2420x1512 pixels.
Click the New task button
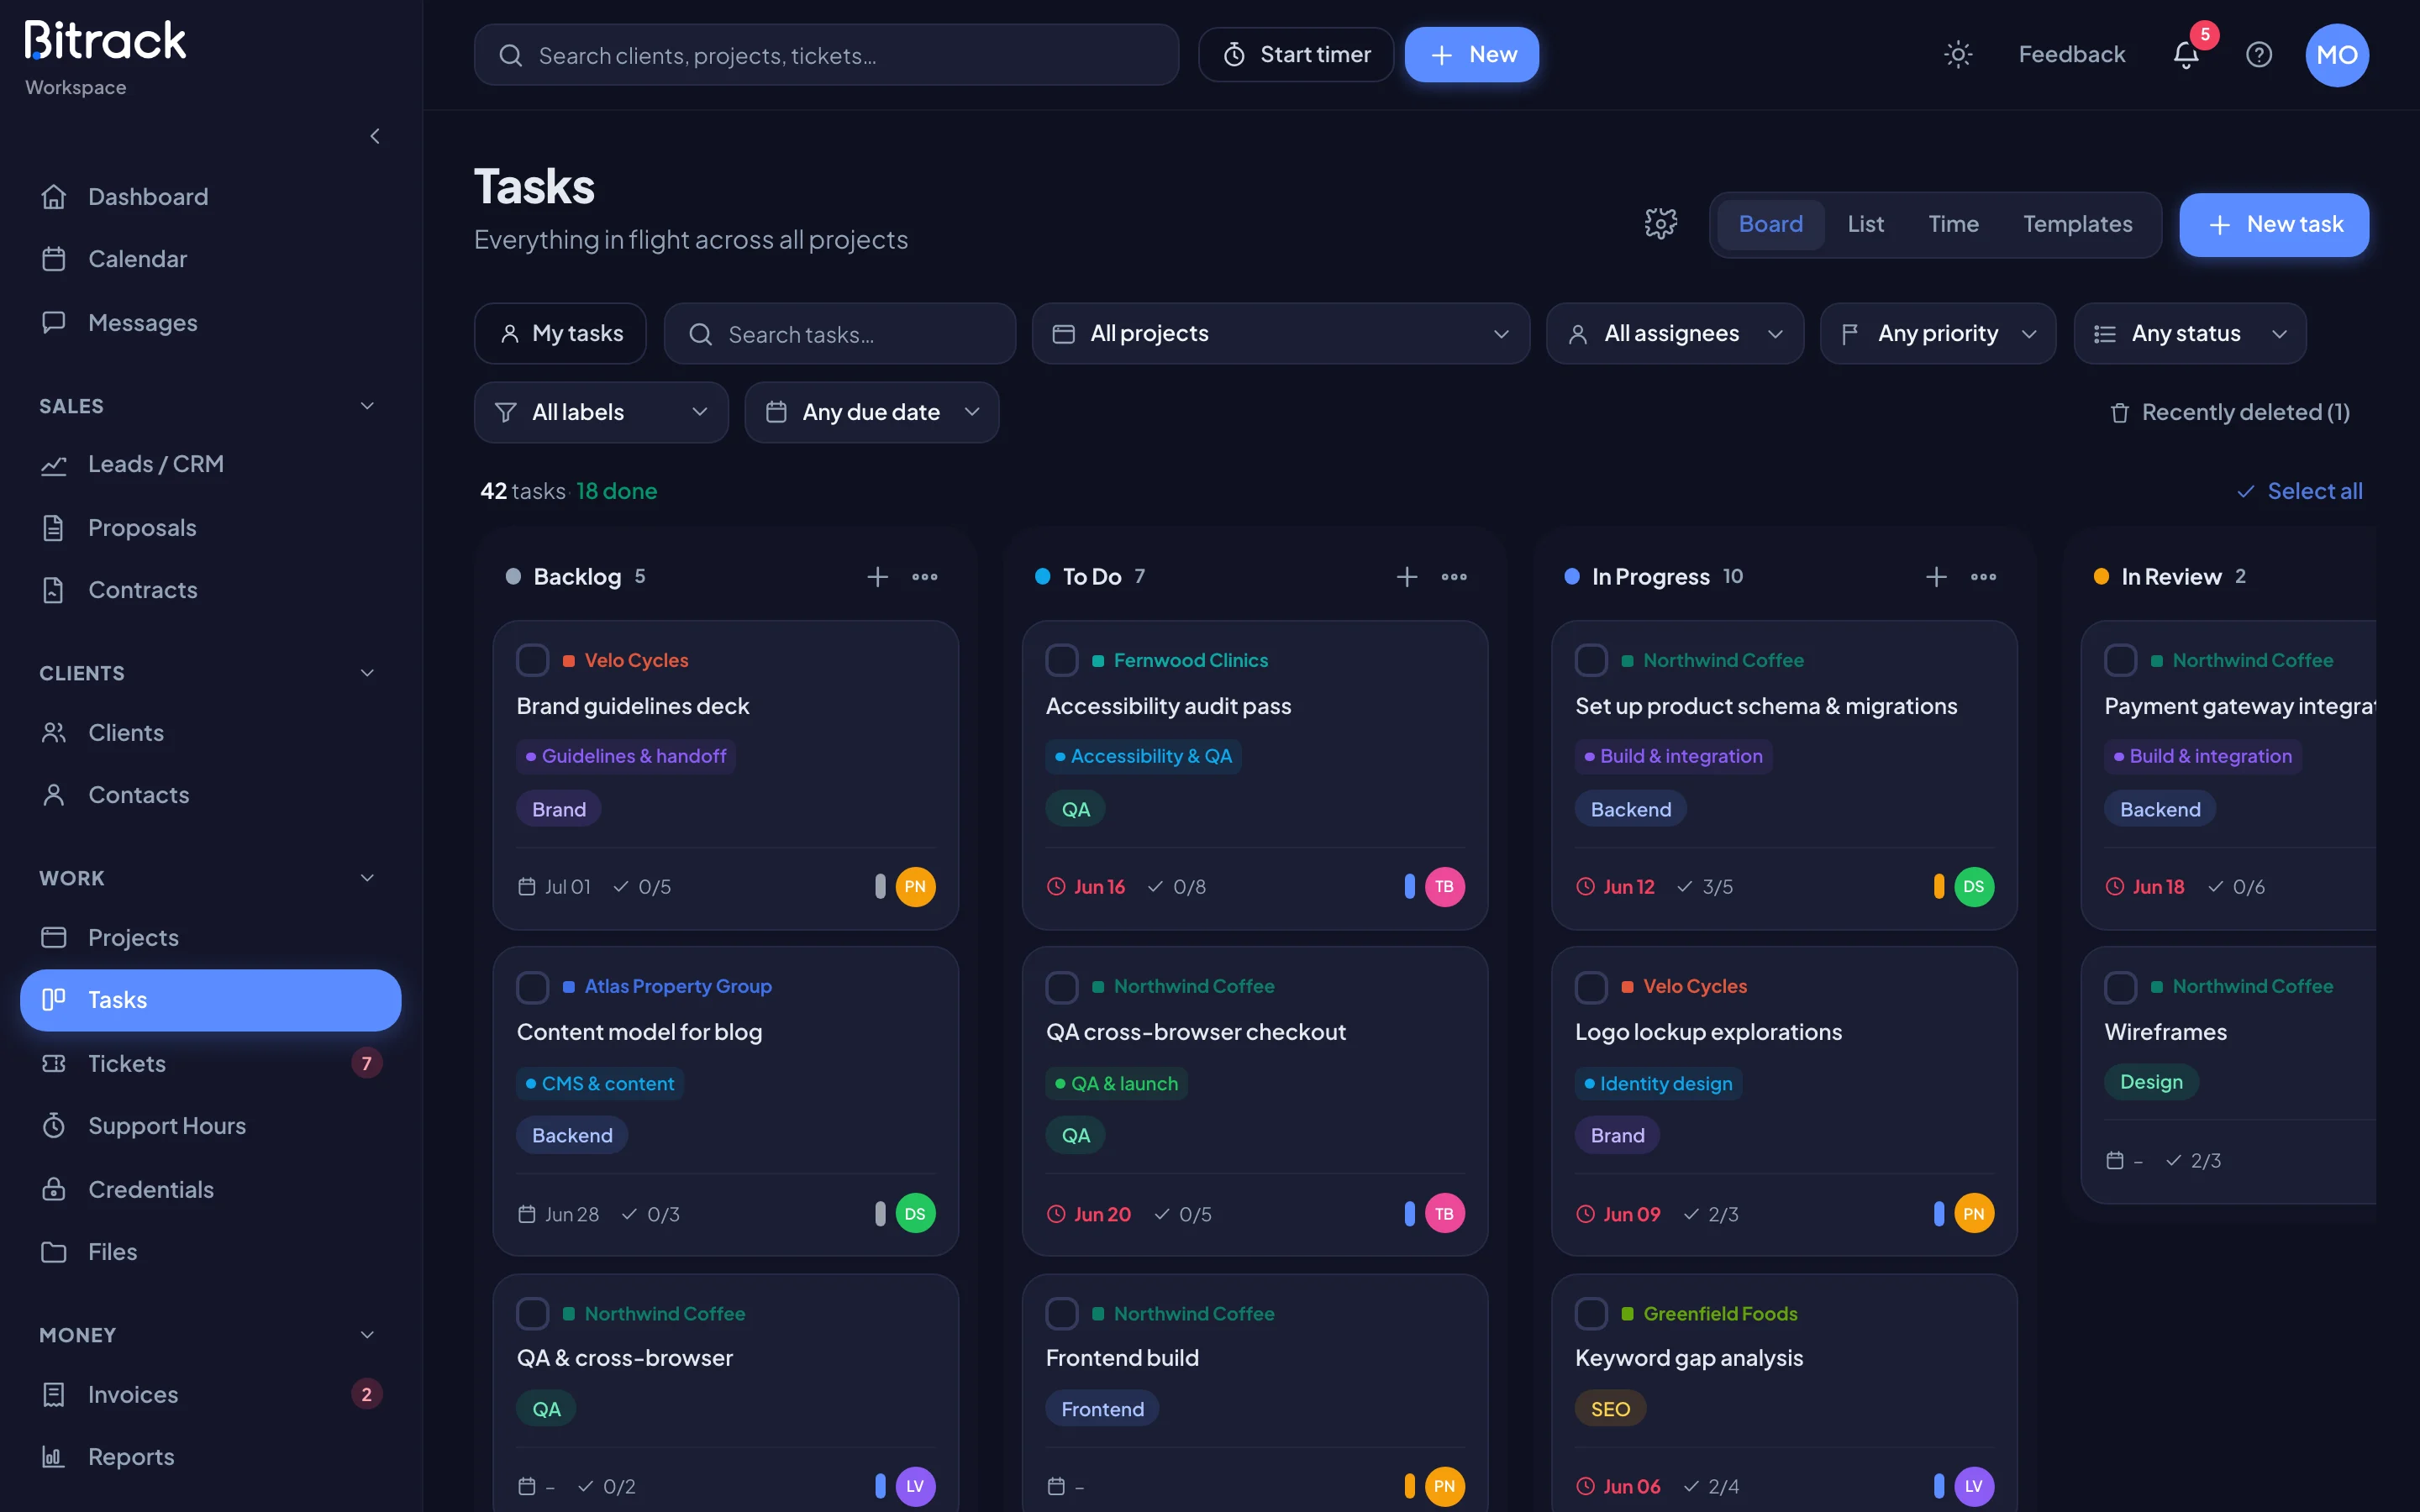point(2273,224)
